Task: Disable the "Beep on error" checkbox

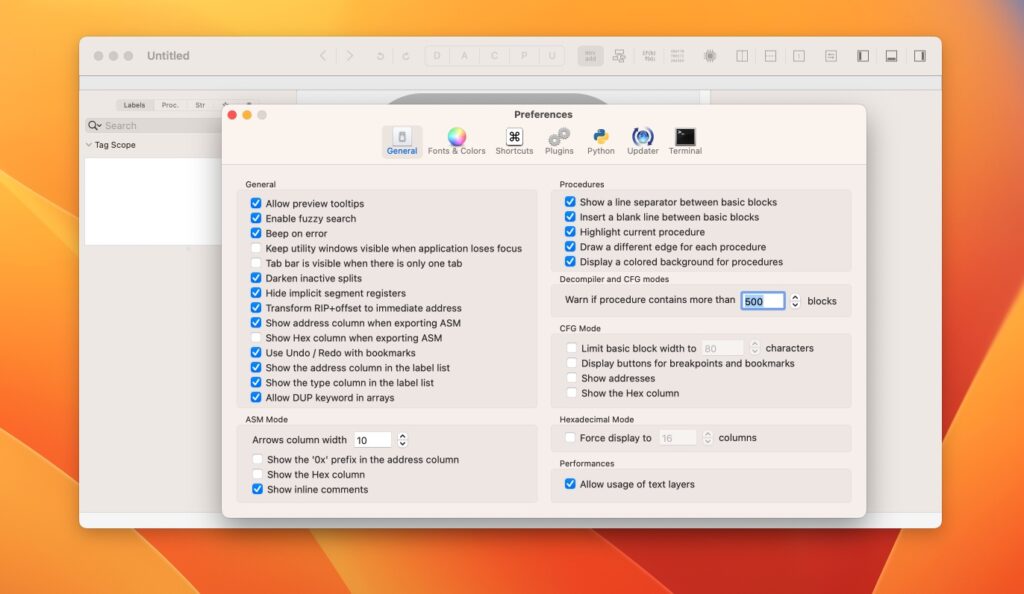Action: (257, 233)
